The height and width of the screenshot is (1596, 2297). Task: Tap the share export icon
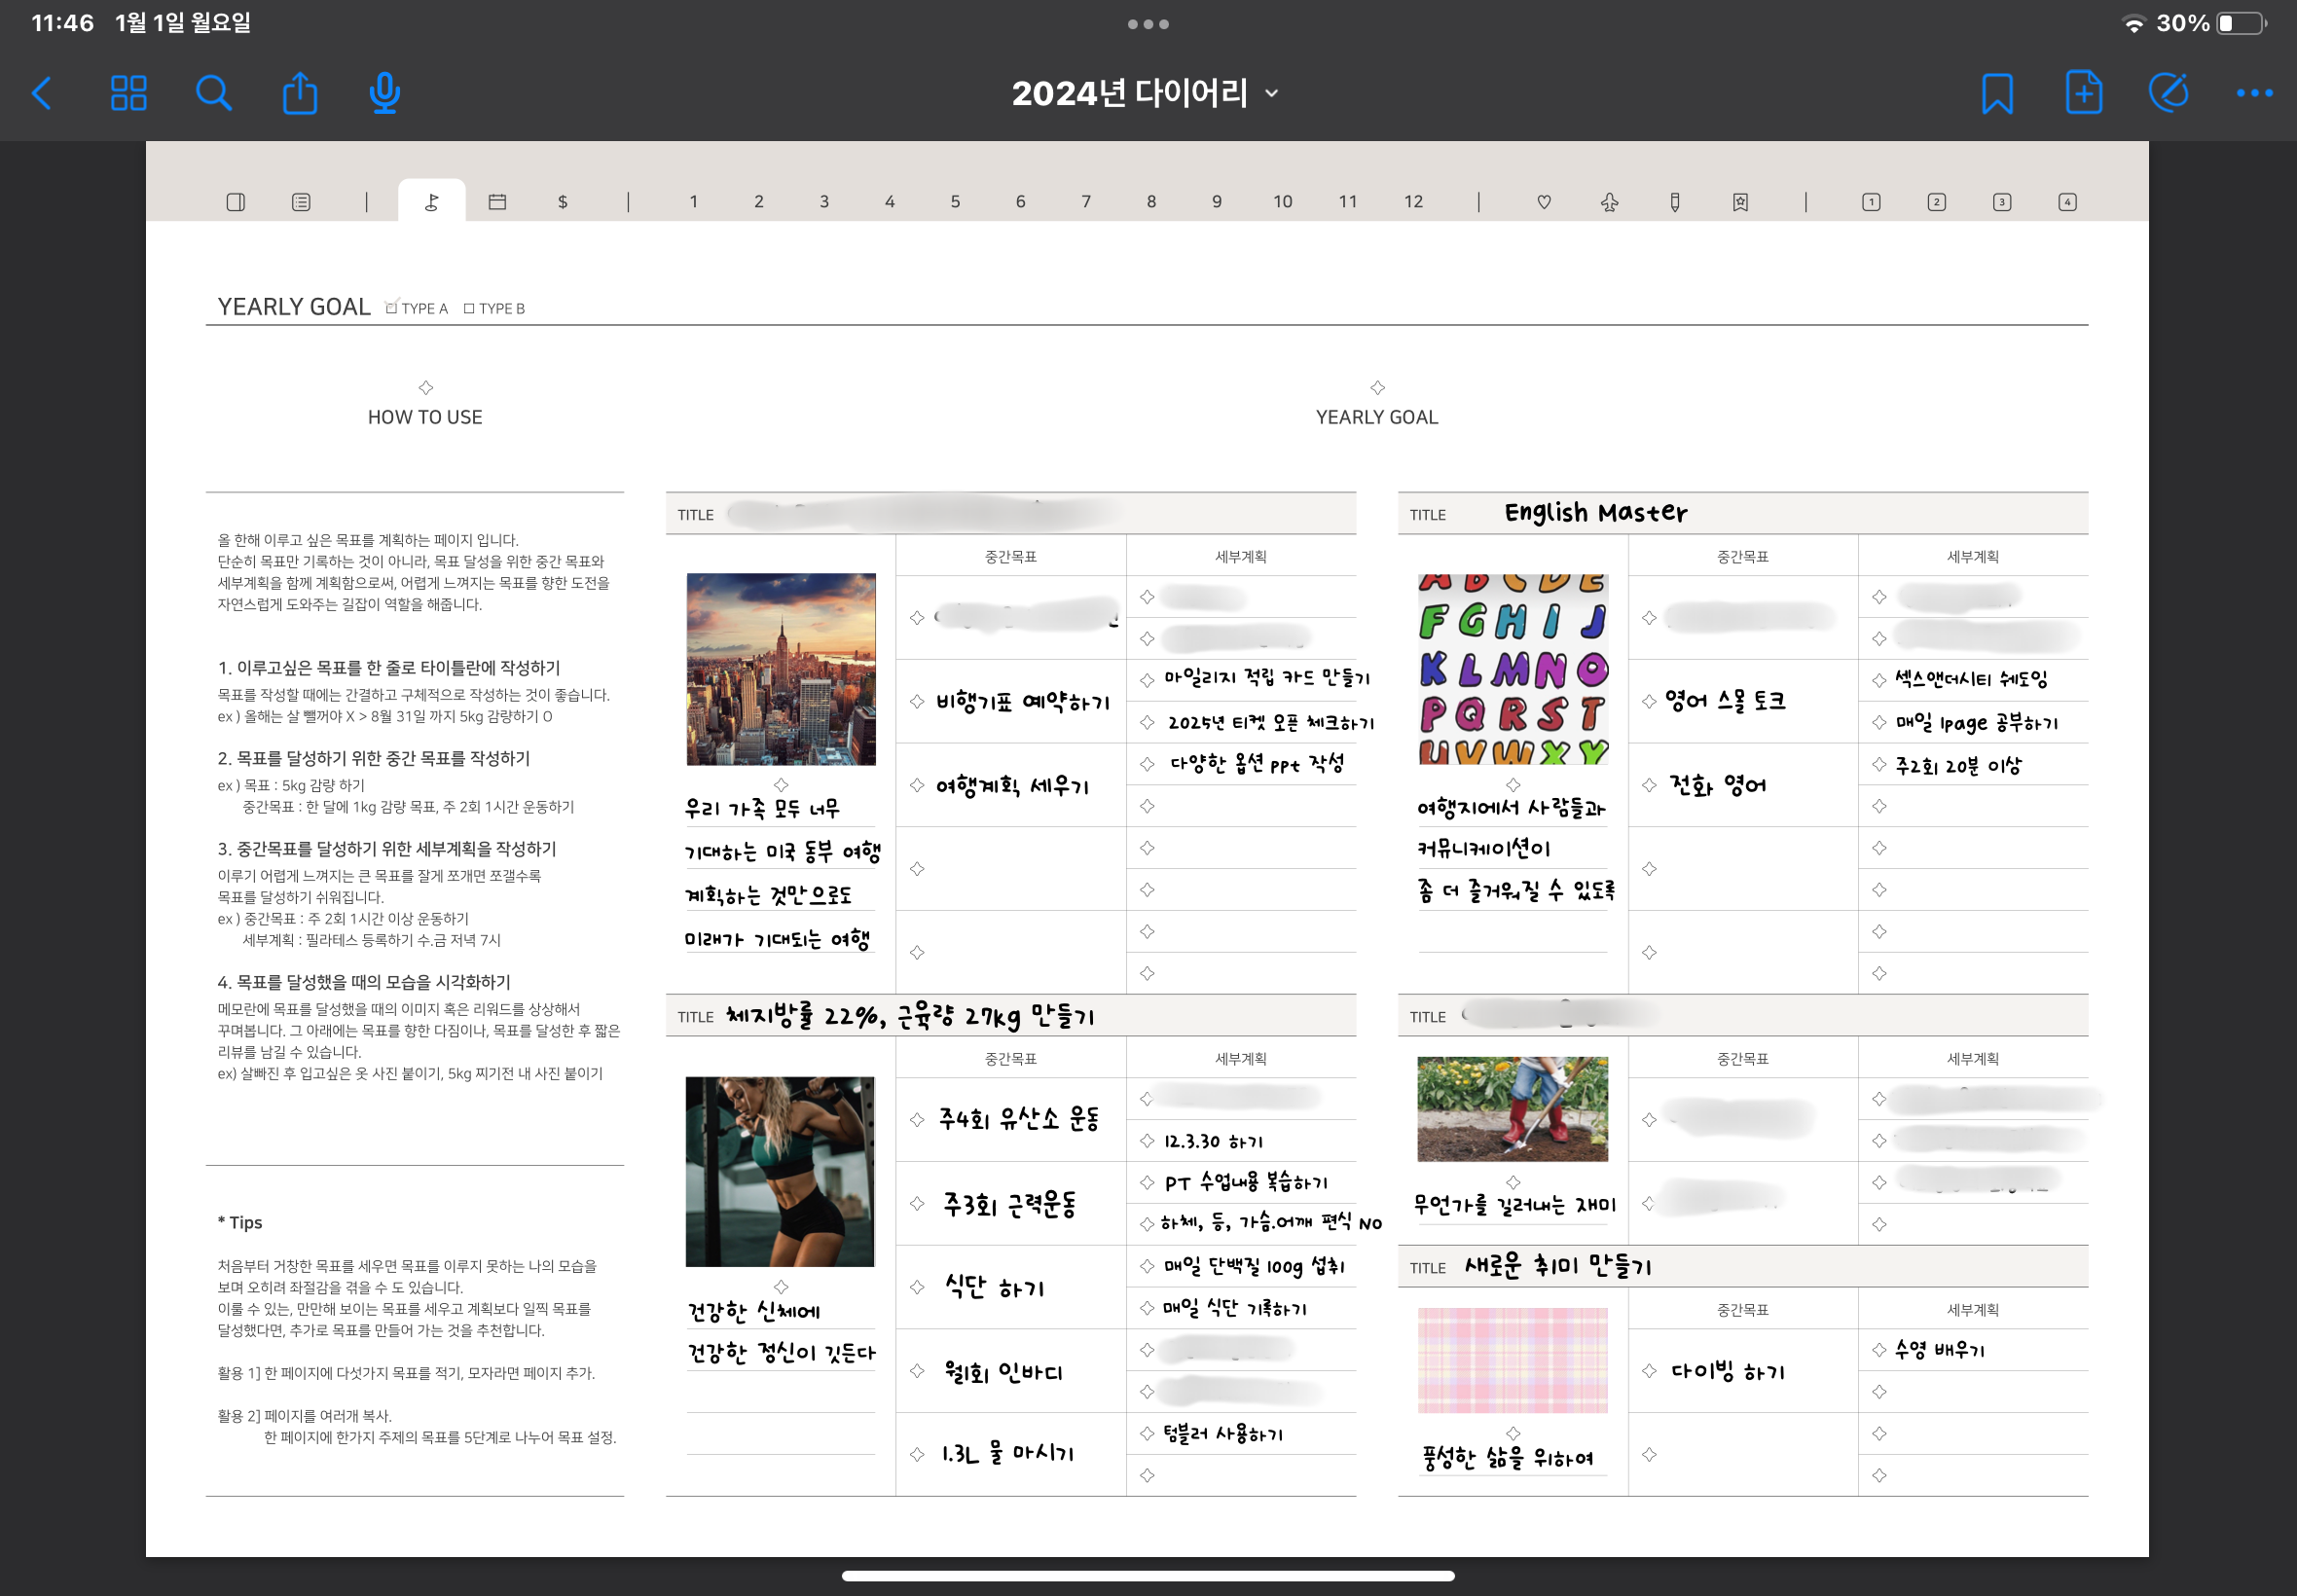click(x=299, y=93)
